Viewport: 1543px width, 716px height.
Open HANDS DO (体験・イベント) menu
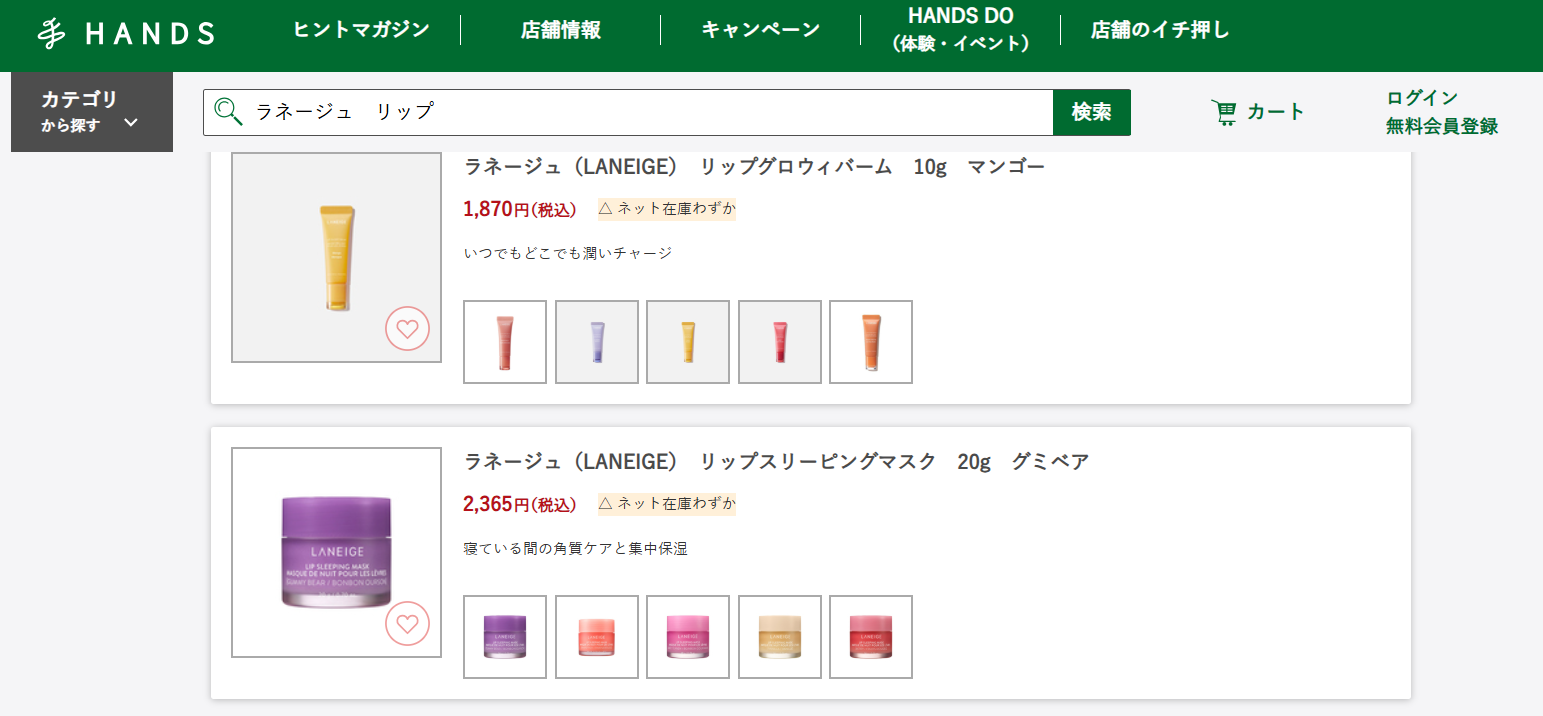tap(961, 29)
